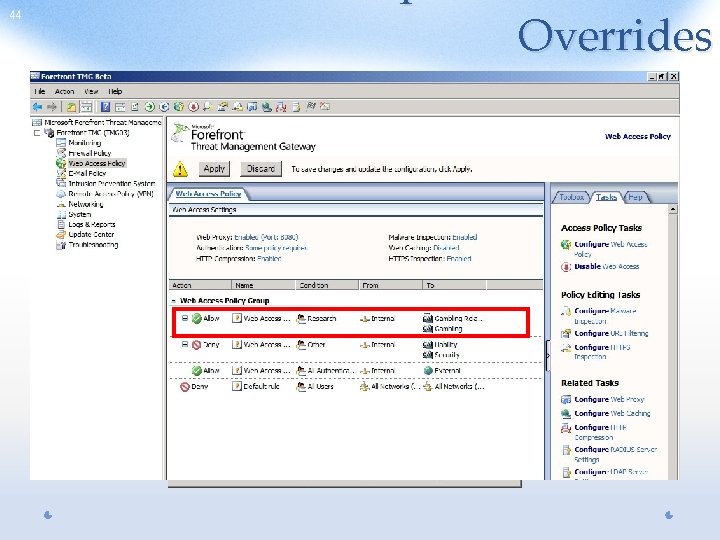
Task: Open Remote Access Policy (VPN) node
Action: tap(111, 194)
